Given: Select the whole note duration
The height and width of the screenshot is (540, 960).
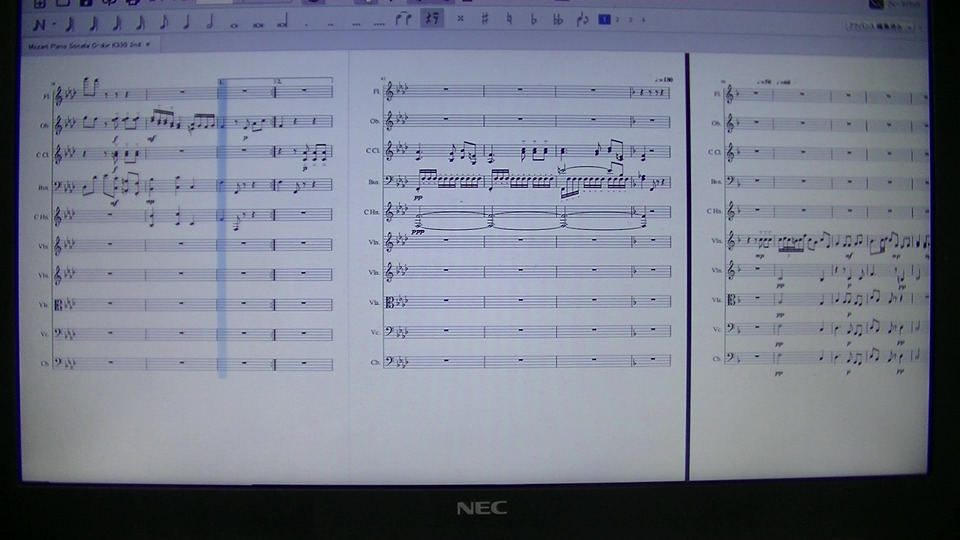Looking at the screenshot, I should (234, 25).
